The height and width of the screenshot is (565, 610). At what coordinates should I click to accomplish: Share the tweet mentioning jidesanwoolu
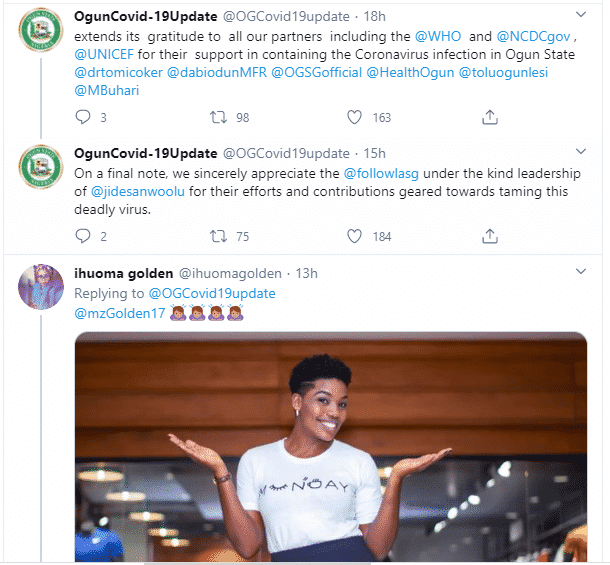pyautogui.click(x=490, y=237)
